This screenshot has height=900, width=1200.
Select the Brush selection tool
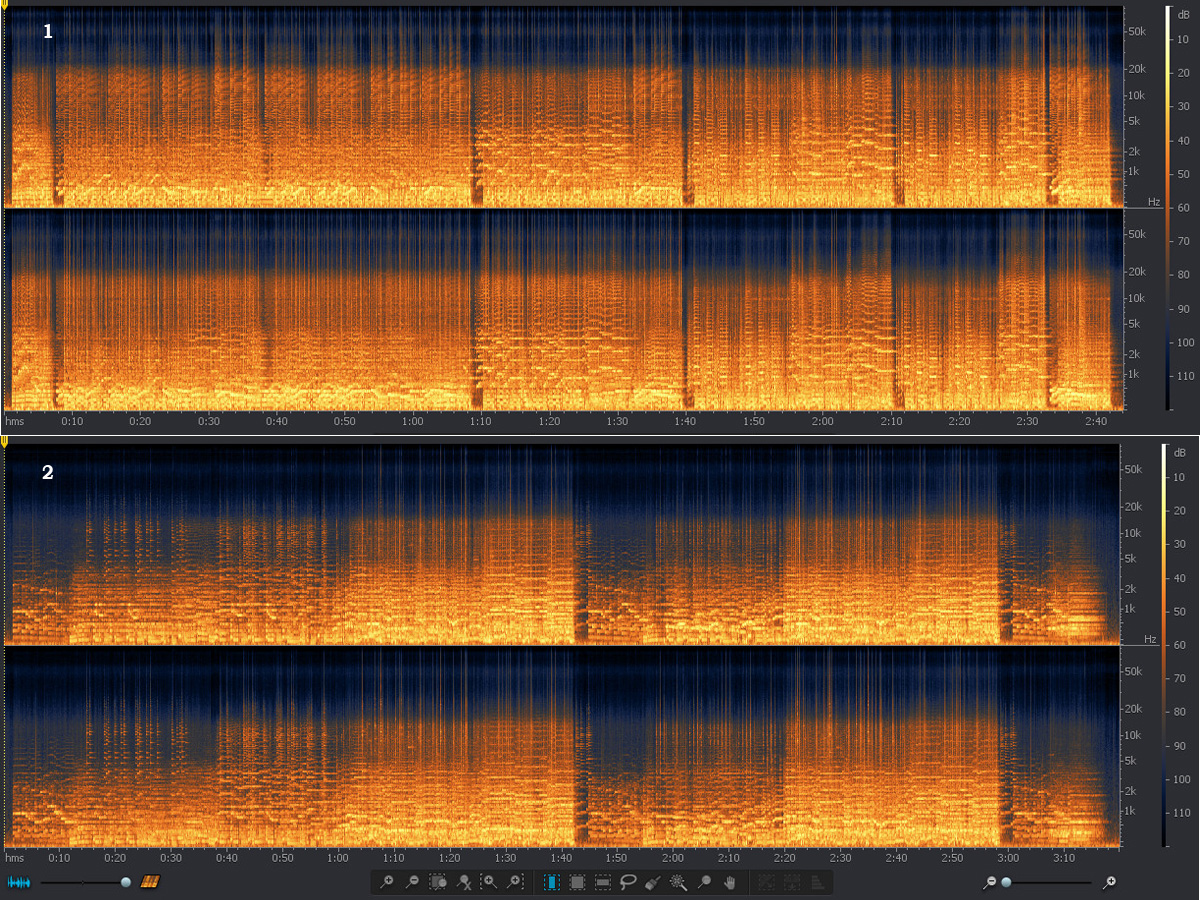pyautogui.click(x=654, y=882)
